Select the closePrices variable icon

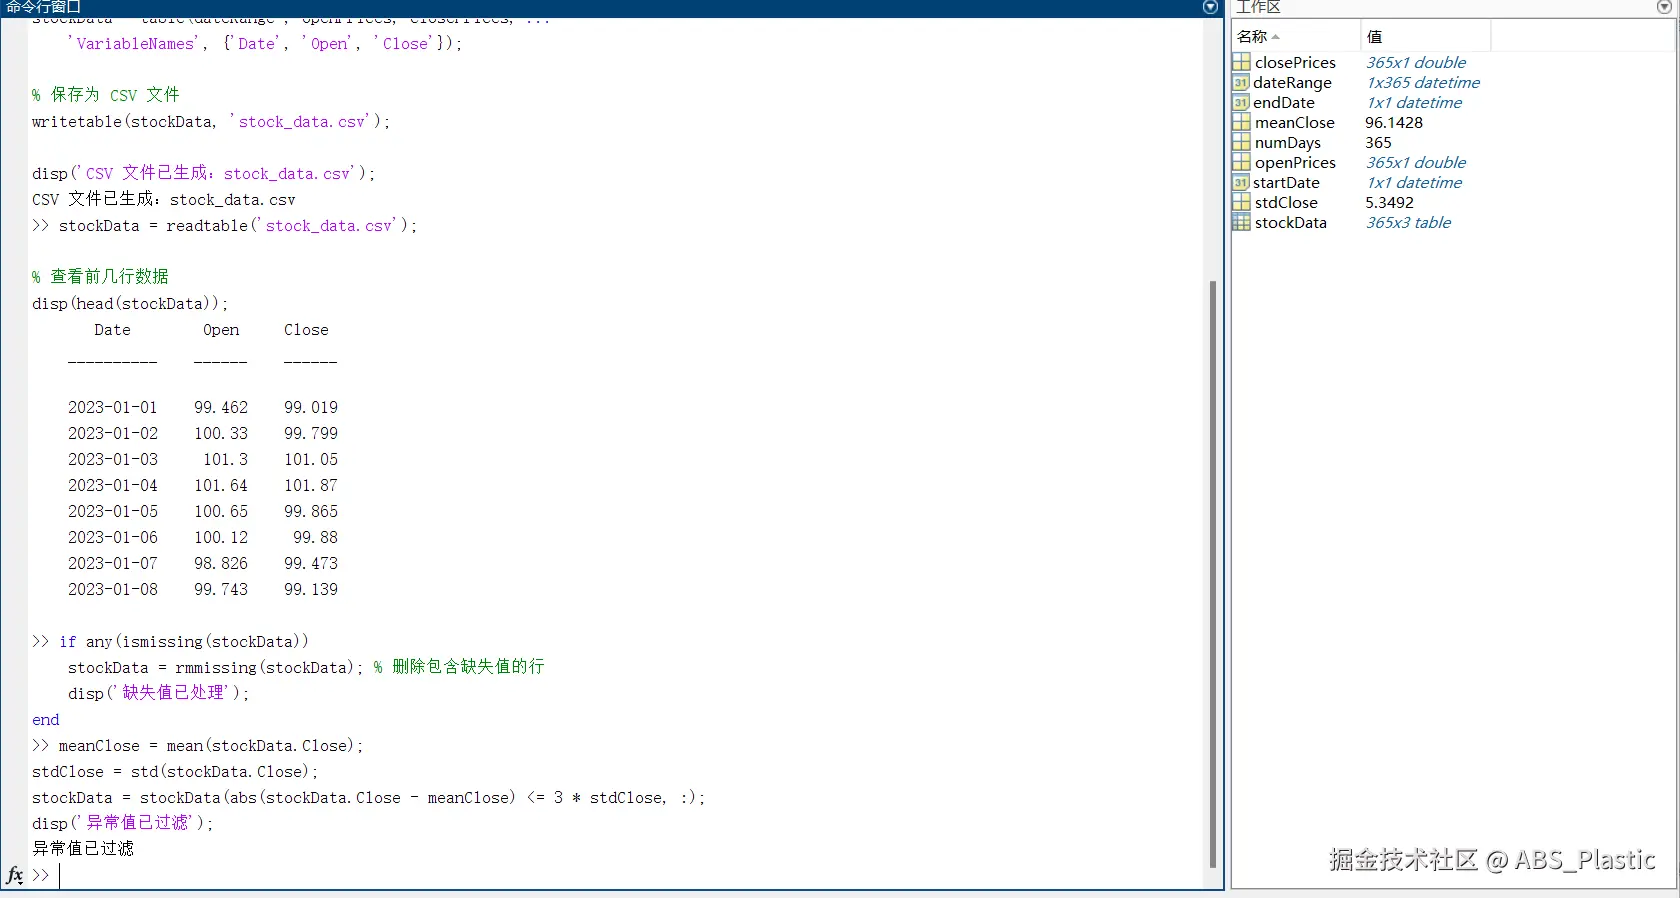pyautogui.click(x=1241, y=62)
